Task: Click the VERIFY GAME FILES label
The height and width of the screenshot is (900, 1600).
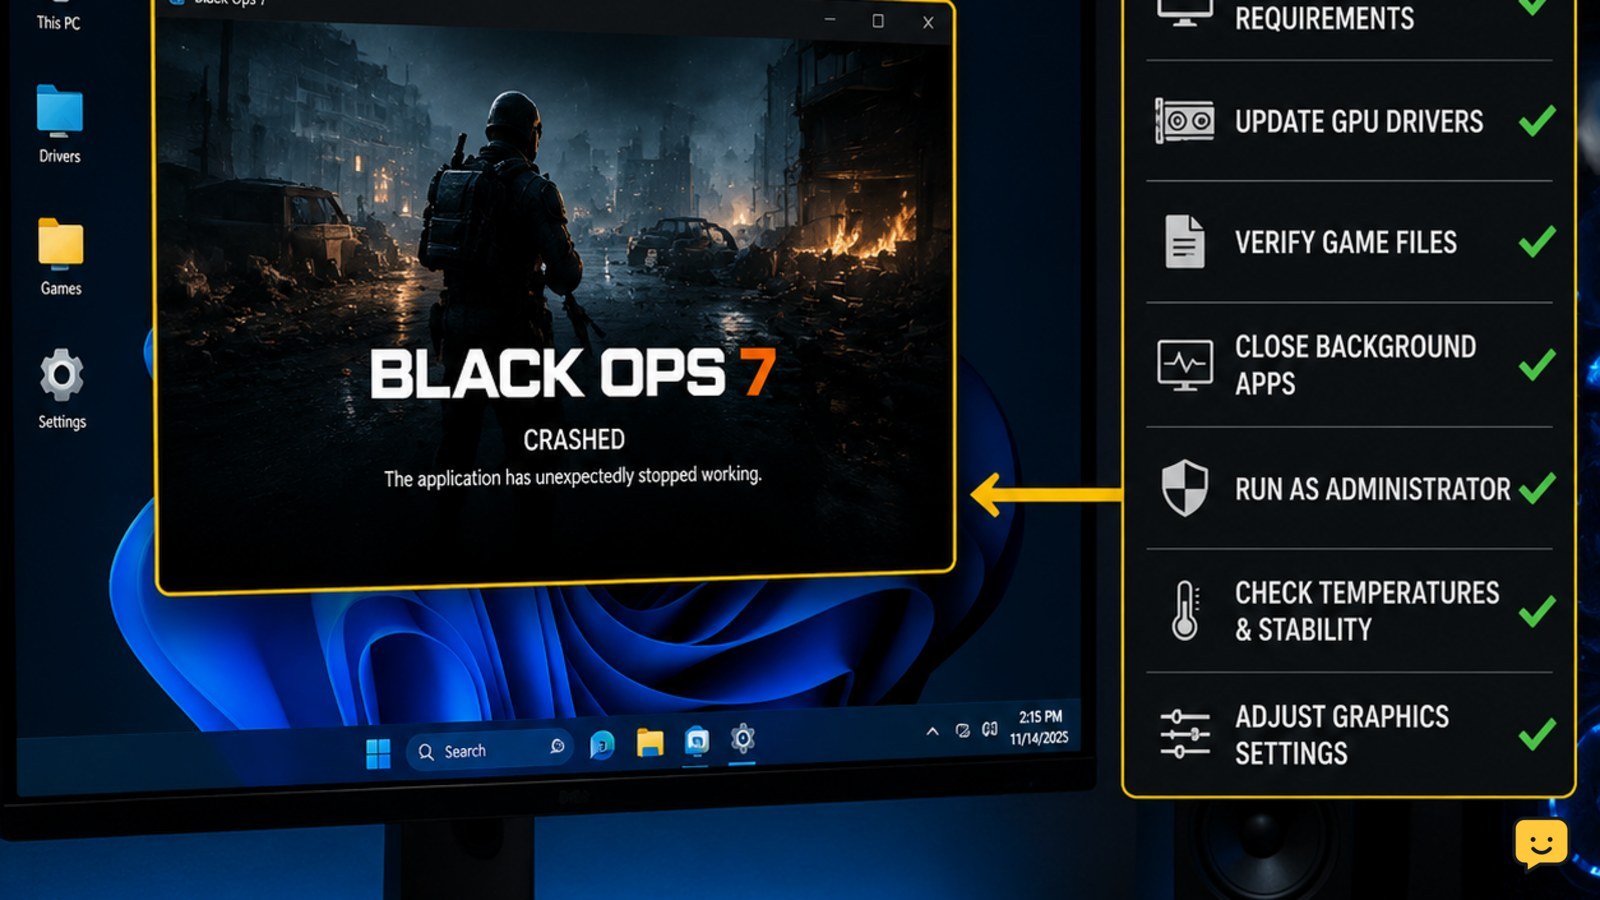Action: click(1346, 242)
